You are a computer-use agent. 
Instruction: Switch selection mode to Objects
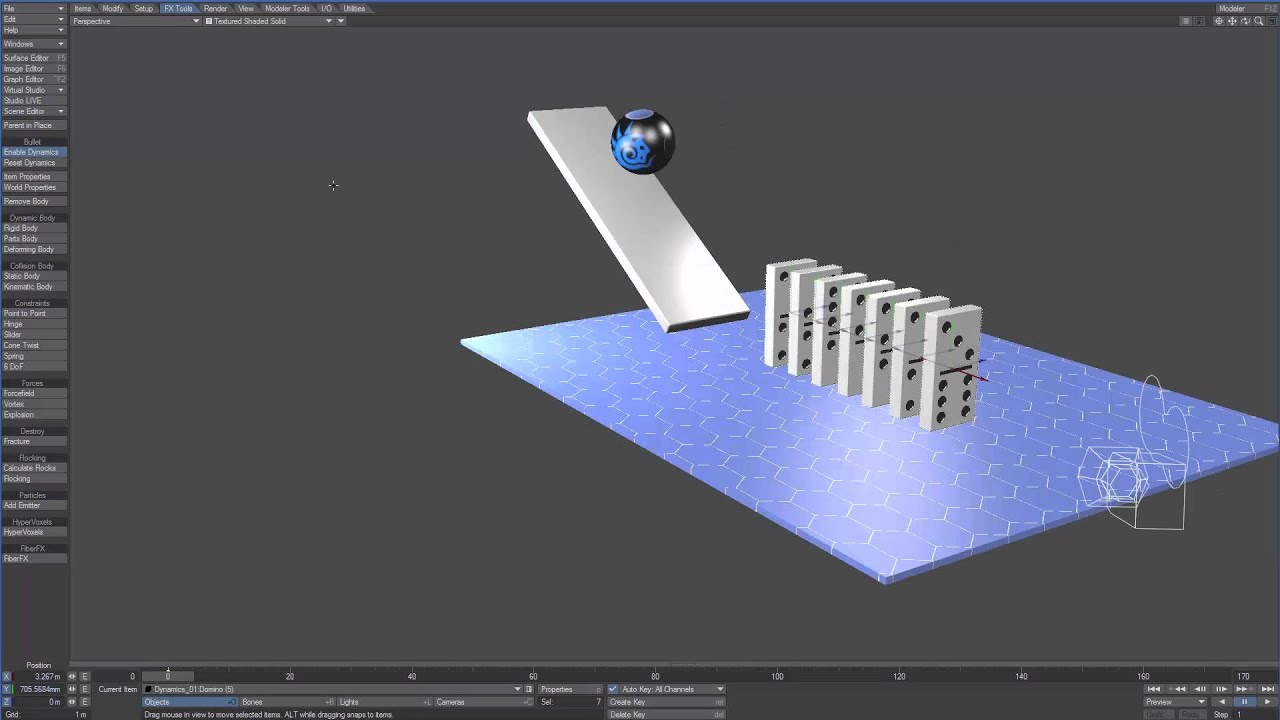coord(190,702)
